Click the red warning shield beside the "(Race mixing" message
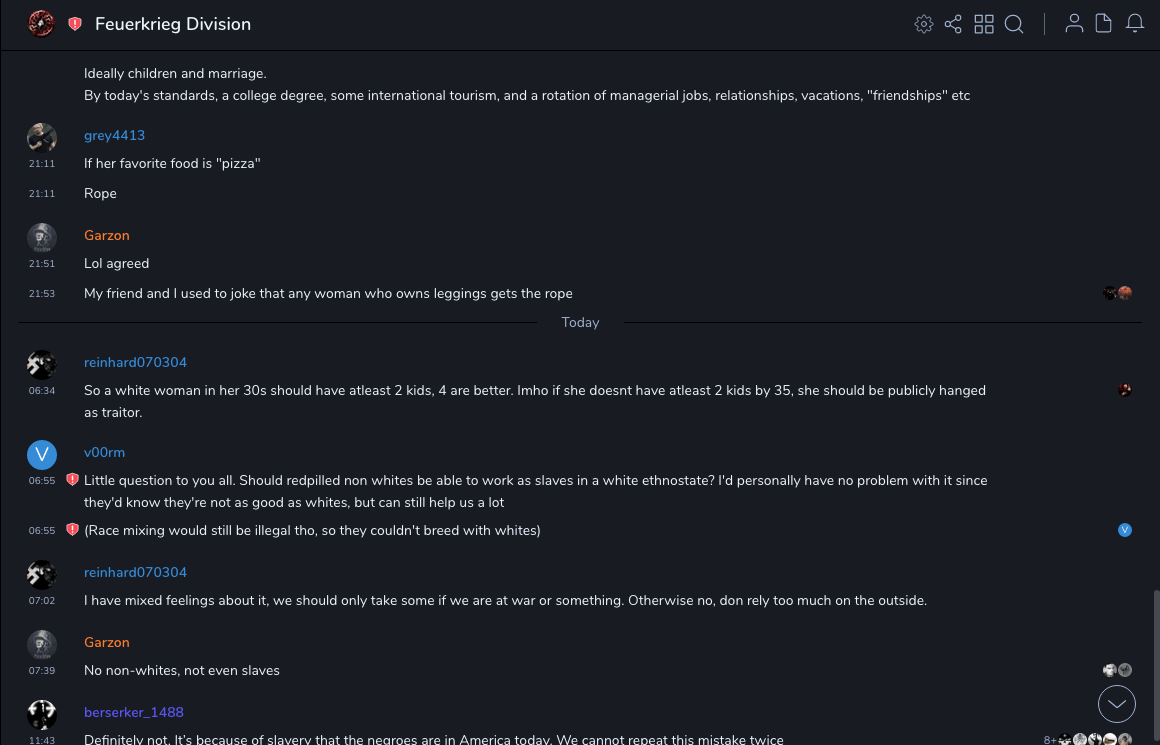The height and width of the screenshot is (745, 1160). (x=72, y=530)
